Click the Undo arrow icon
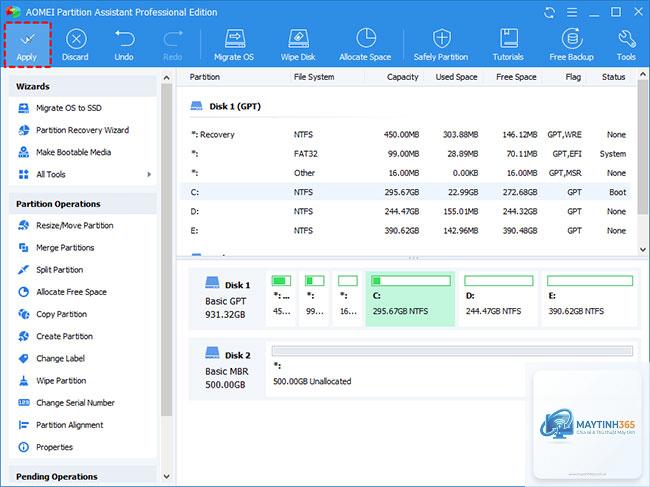 click(124, 45)
